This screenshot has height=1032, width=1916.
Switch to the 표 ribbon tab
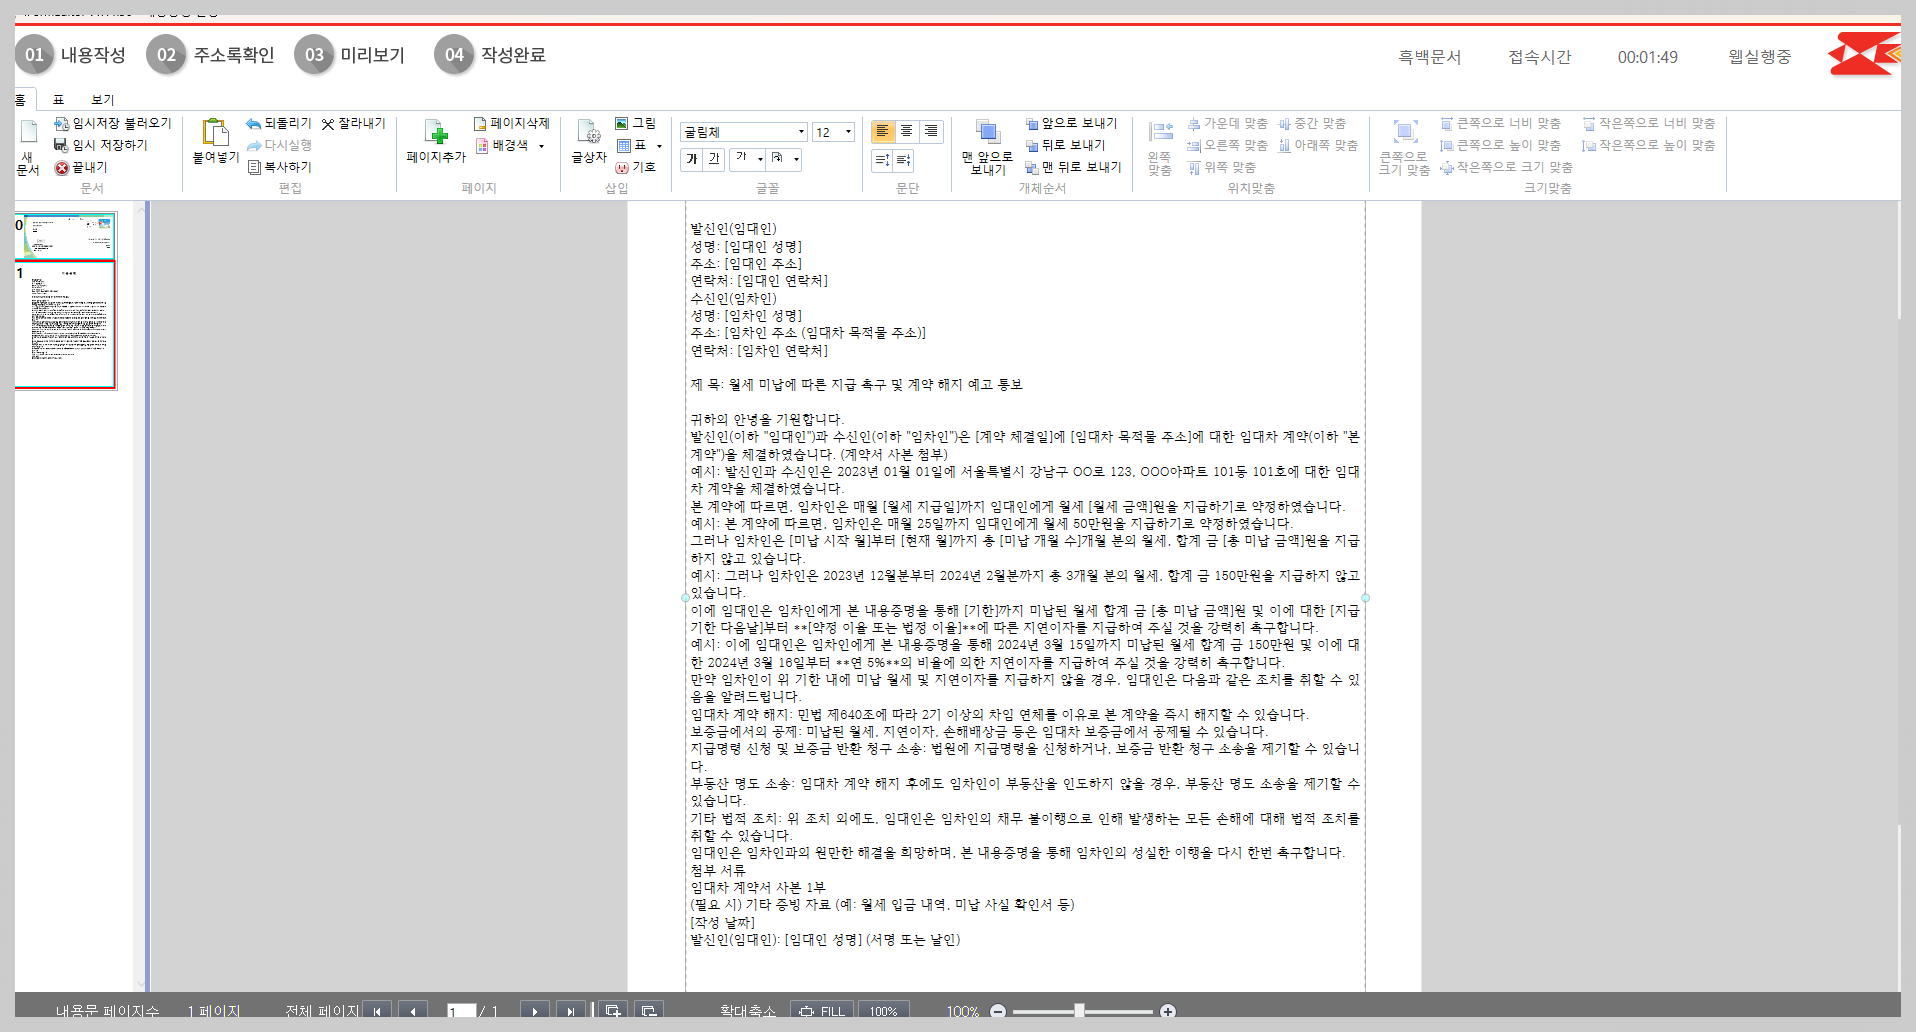pyautogui.click(x=58, y=99)
